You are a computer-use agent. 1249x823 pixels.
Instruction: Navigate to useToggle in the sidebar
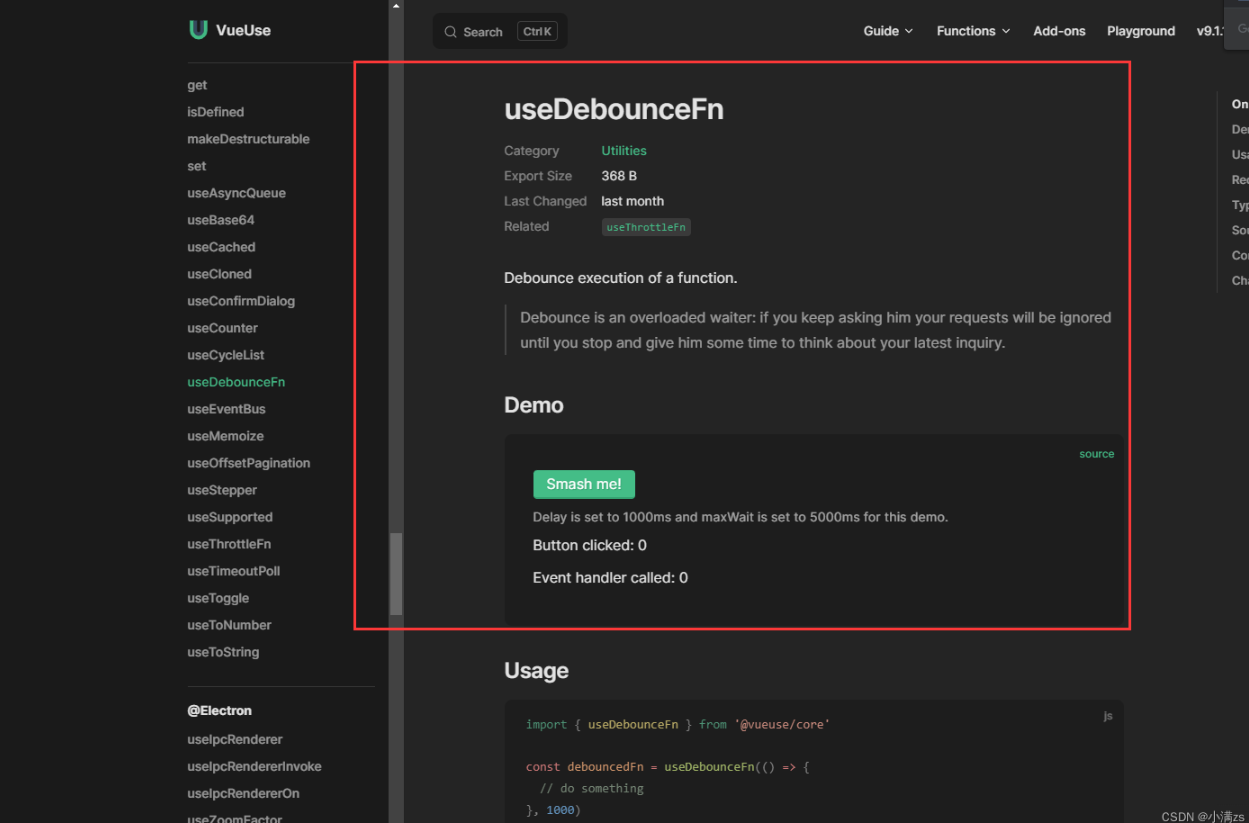click(x=218, y=598)
